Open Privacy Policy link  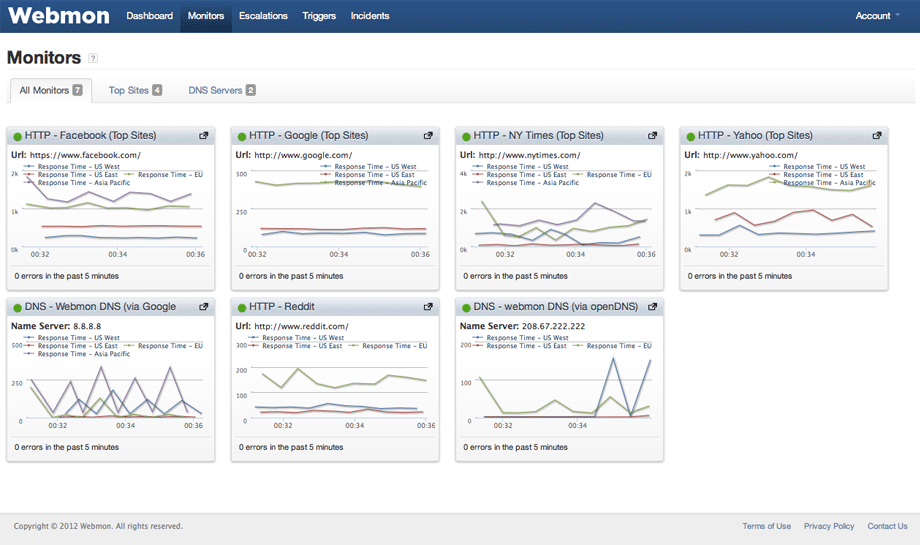pos(829,526)
